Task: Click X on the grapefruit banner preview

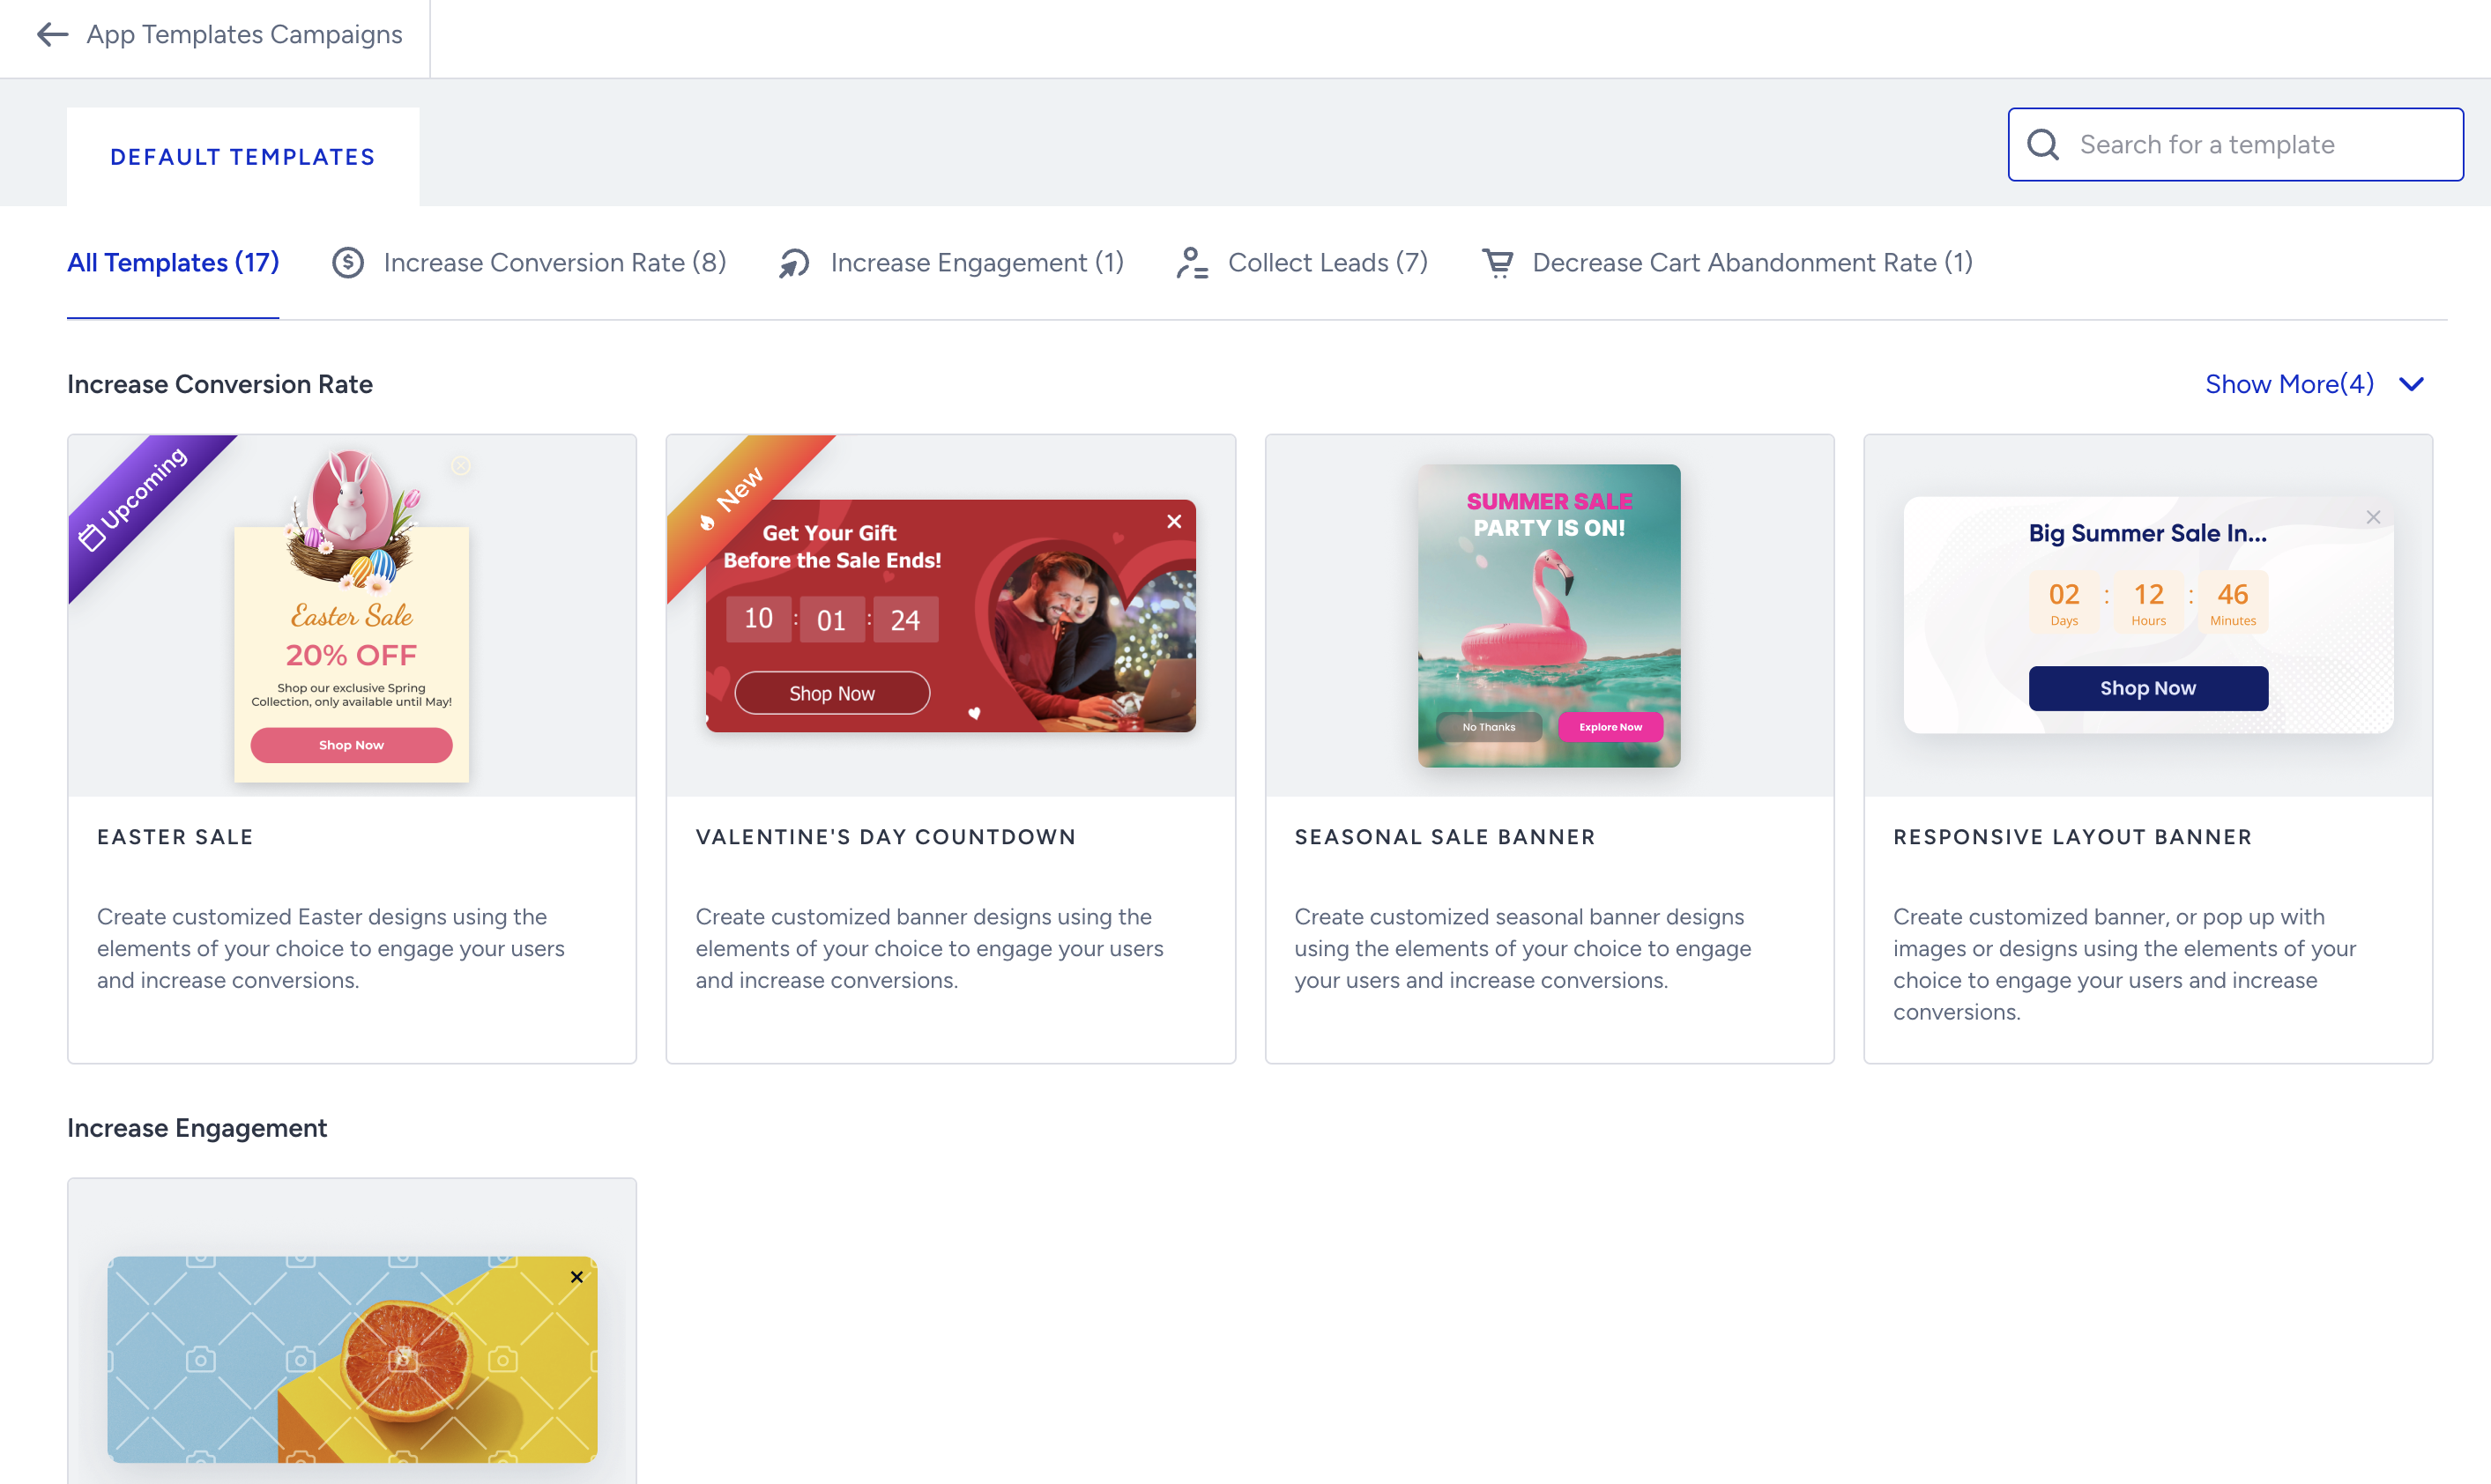Action: [x=577, y=1277]
